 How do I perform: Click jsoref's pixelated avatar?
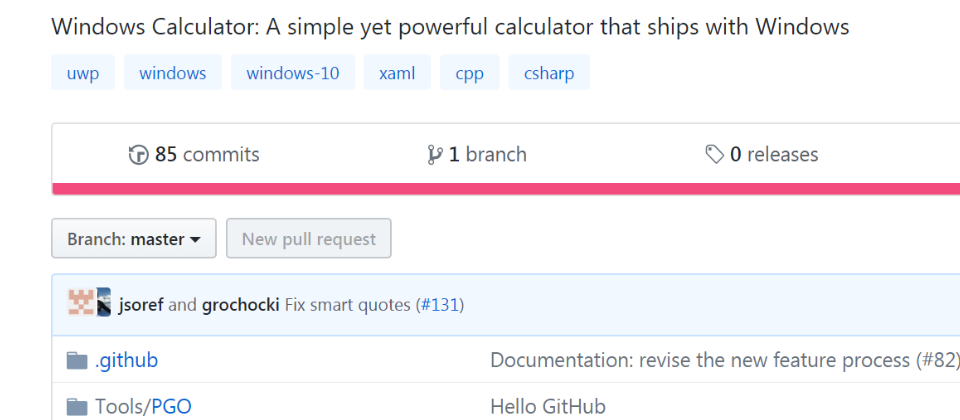81,302
